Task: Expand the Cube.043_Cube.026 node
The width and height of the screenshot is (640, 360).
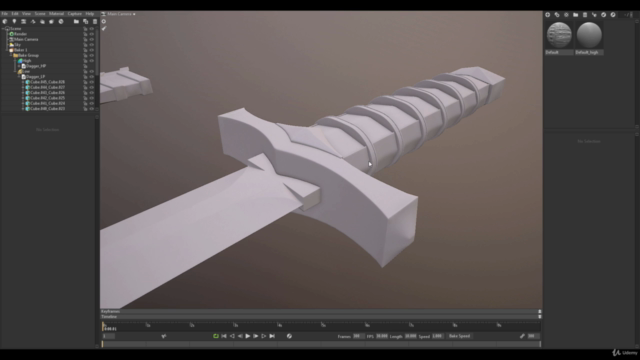Action: click(23, 92)
